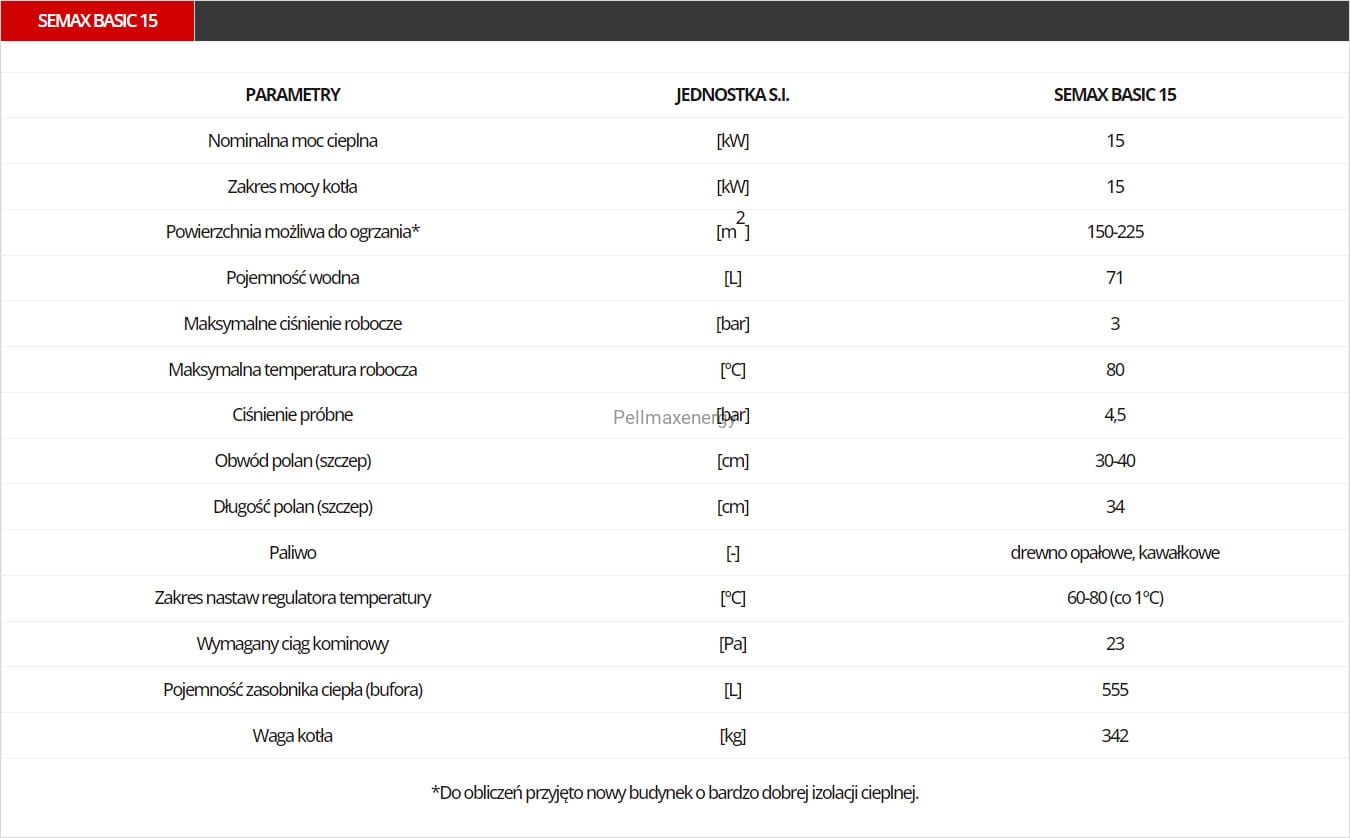Screen dimensions: 1350x838
Task: Click the JEDNOSTKA S.I. column header
Action: (733, 95)
